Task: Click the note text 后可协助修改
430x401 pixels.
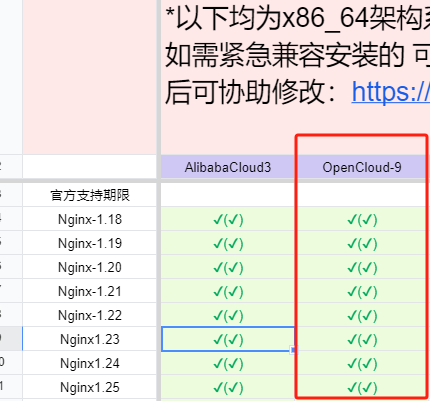Action: pyautogui.click(x=251, y=92)
